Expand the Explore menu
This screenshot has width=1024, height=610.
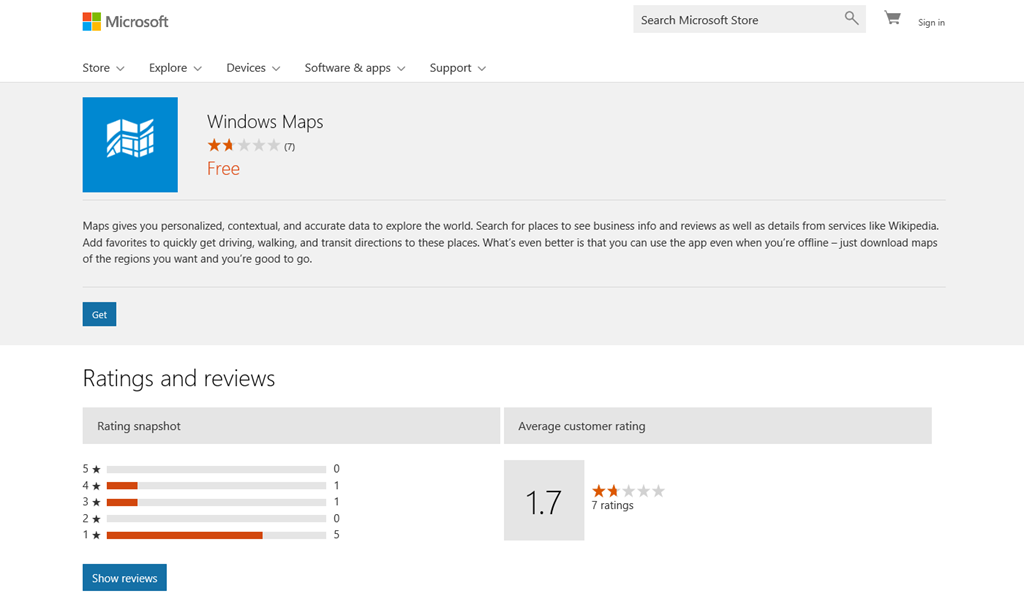pyautogui.click(x=175, y=68)
